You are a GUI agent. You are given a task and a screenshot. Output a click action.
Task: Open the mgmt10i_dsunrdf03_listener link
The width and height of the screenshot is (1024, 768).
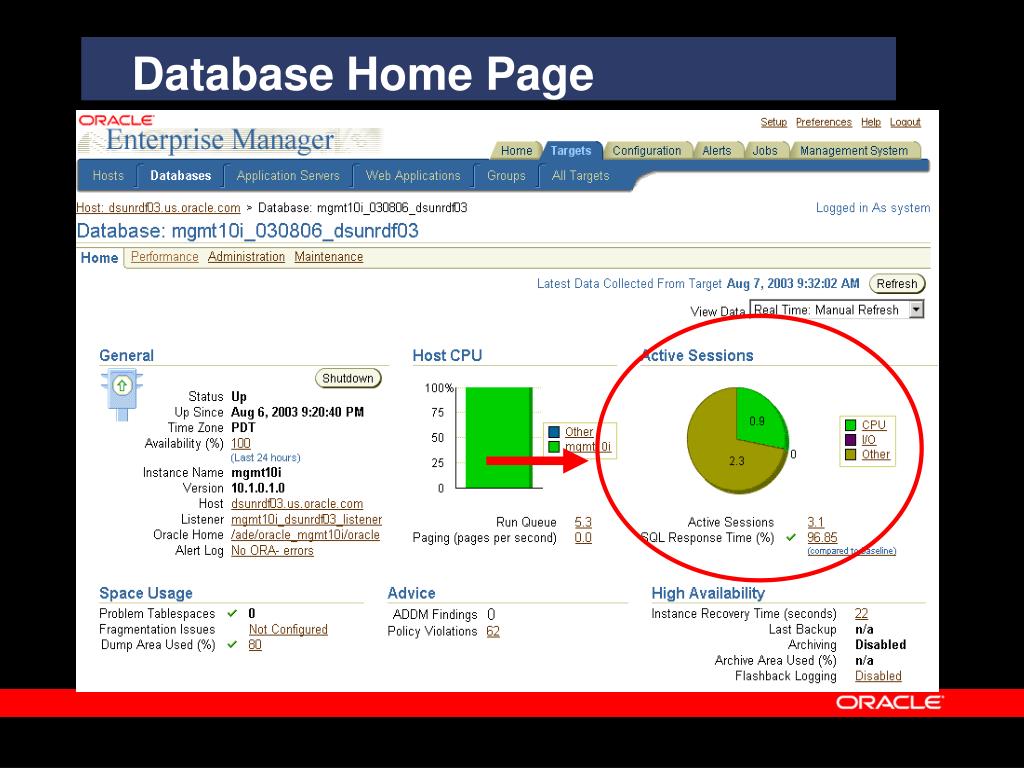(x=306, y=519)
